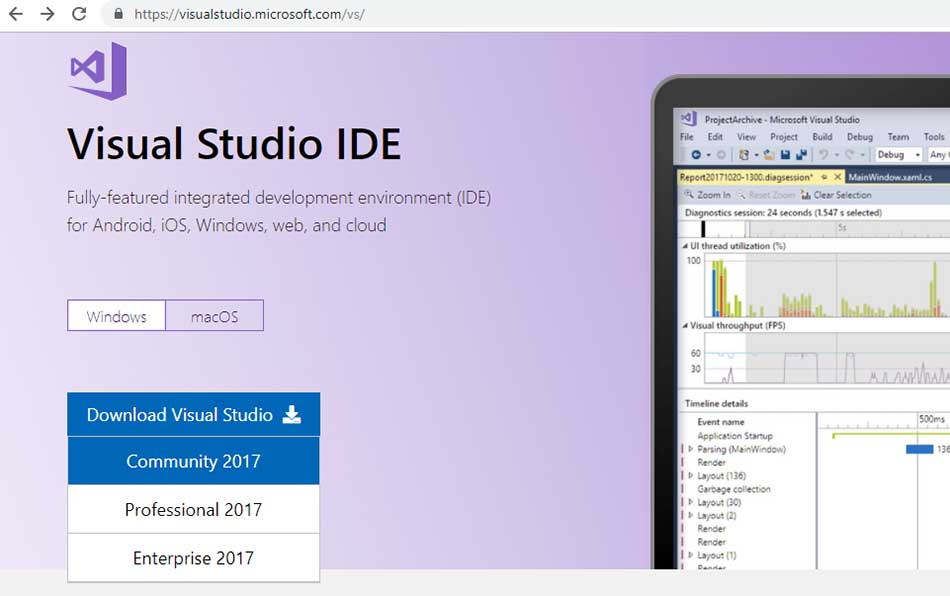The image size is (950, 596).
Task: Click the browser forward arrow
Action: point(47,15)
